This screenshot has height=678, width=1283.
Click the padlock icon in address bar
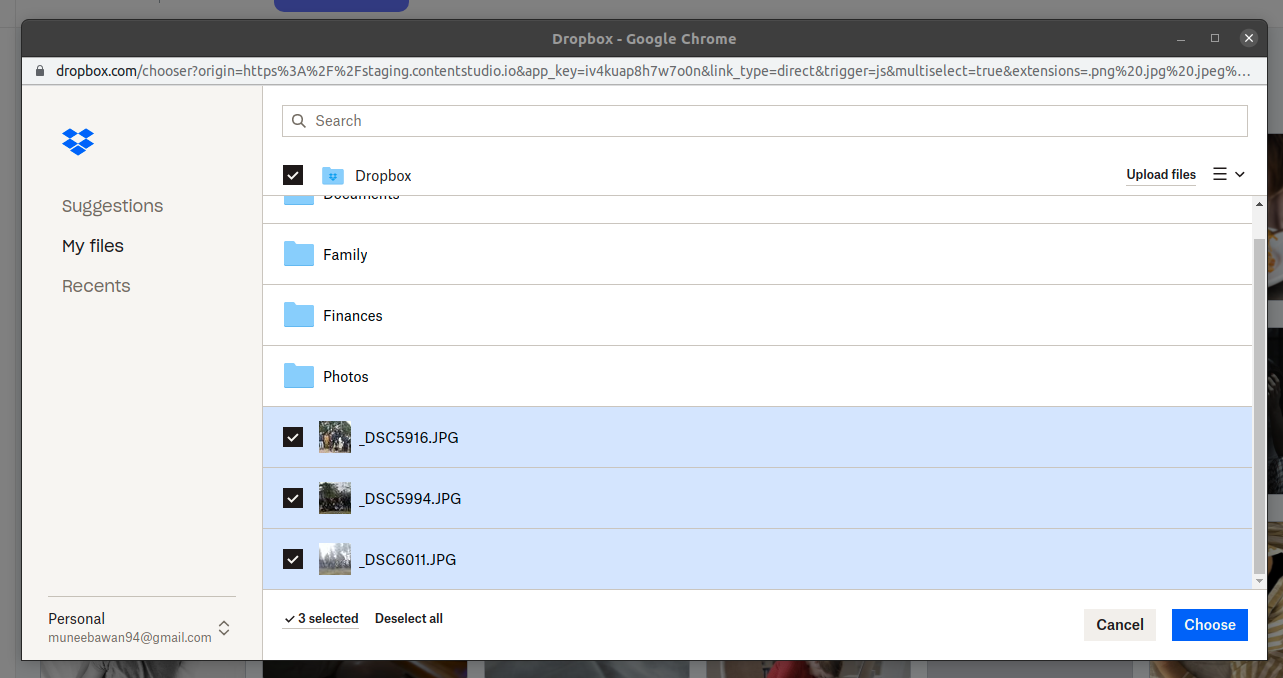point(40,71)
